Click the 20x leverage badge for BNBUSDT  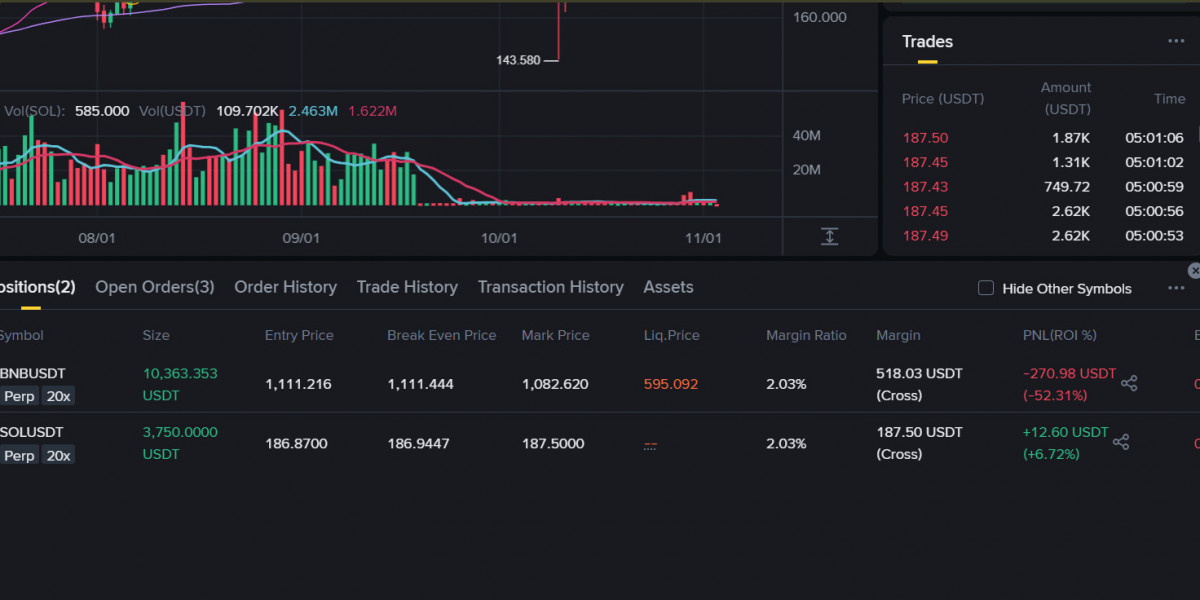coord(59,396)
